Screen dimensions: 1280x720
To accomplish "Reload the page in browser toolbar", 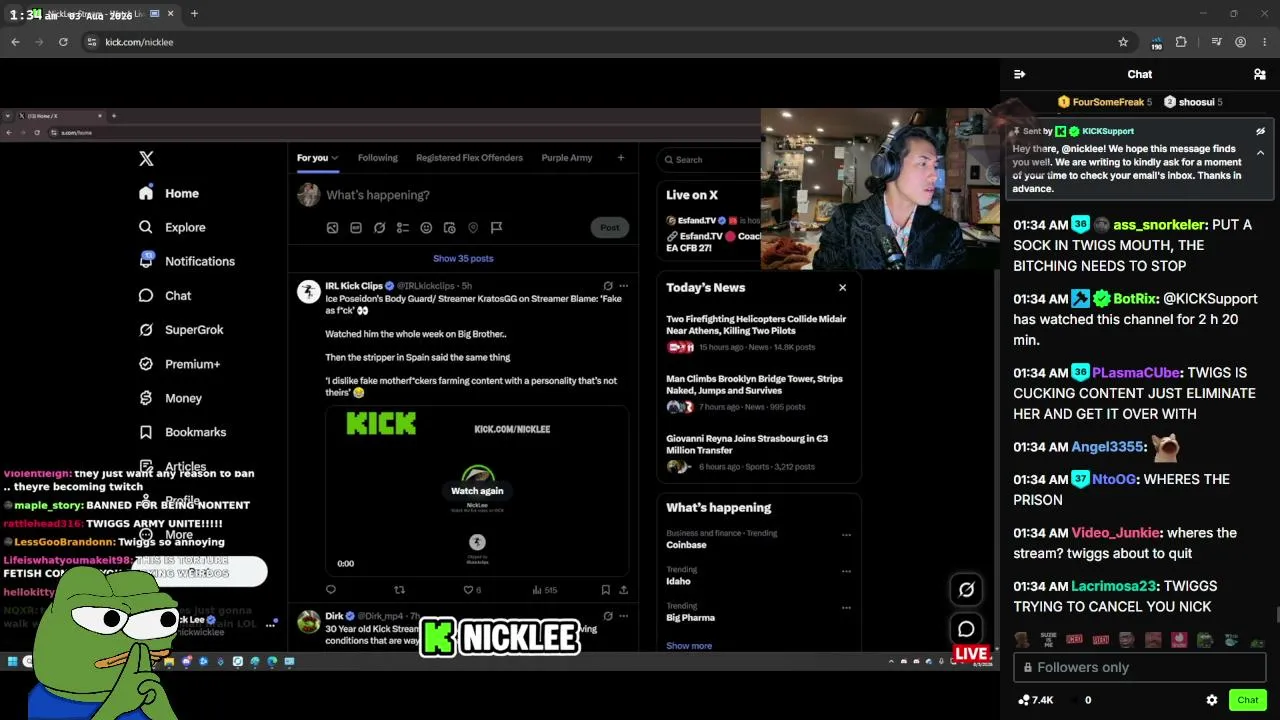I will (x=63, y=42).
